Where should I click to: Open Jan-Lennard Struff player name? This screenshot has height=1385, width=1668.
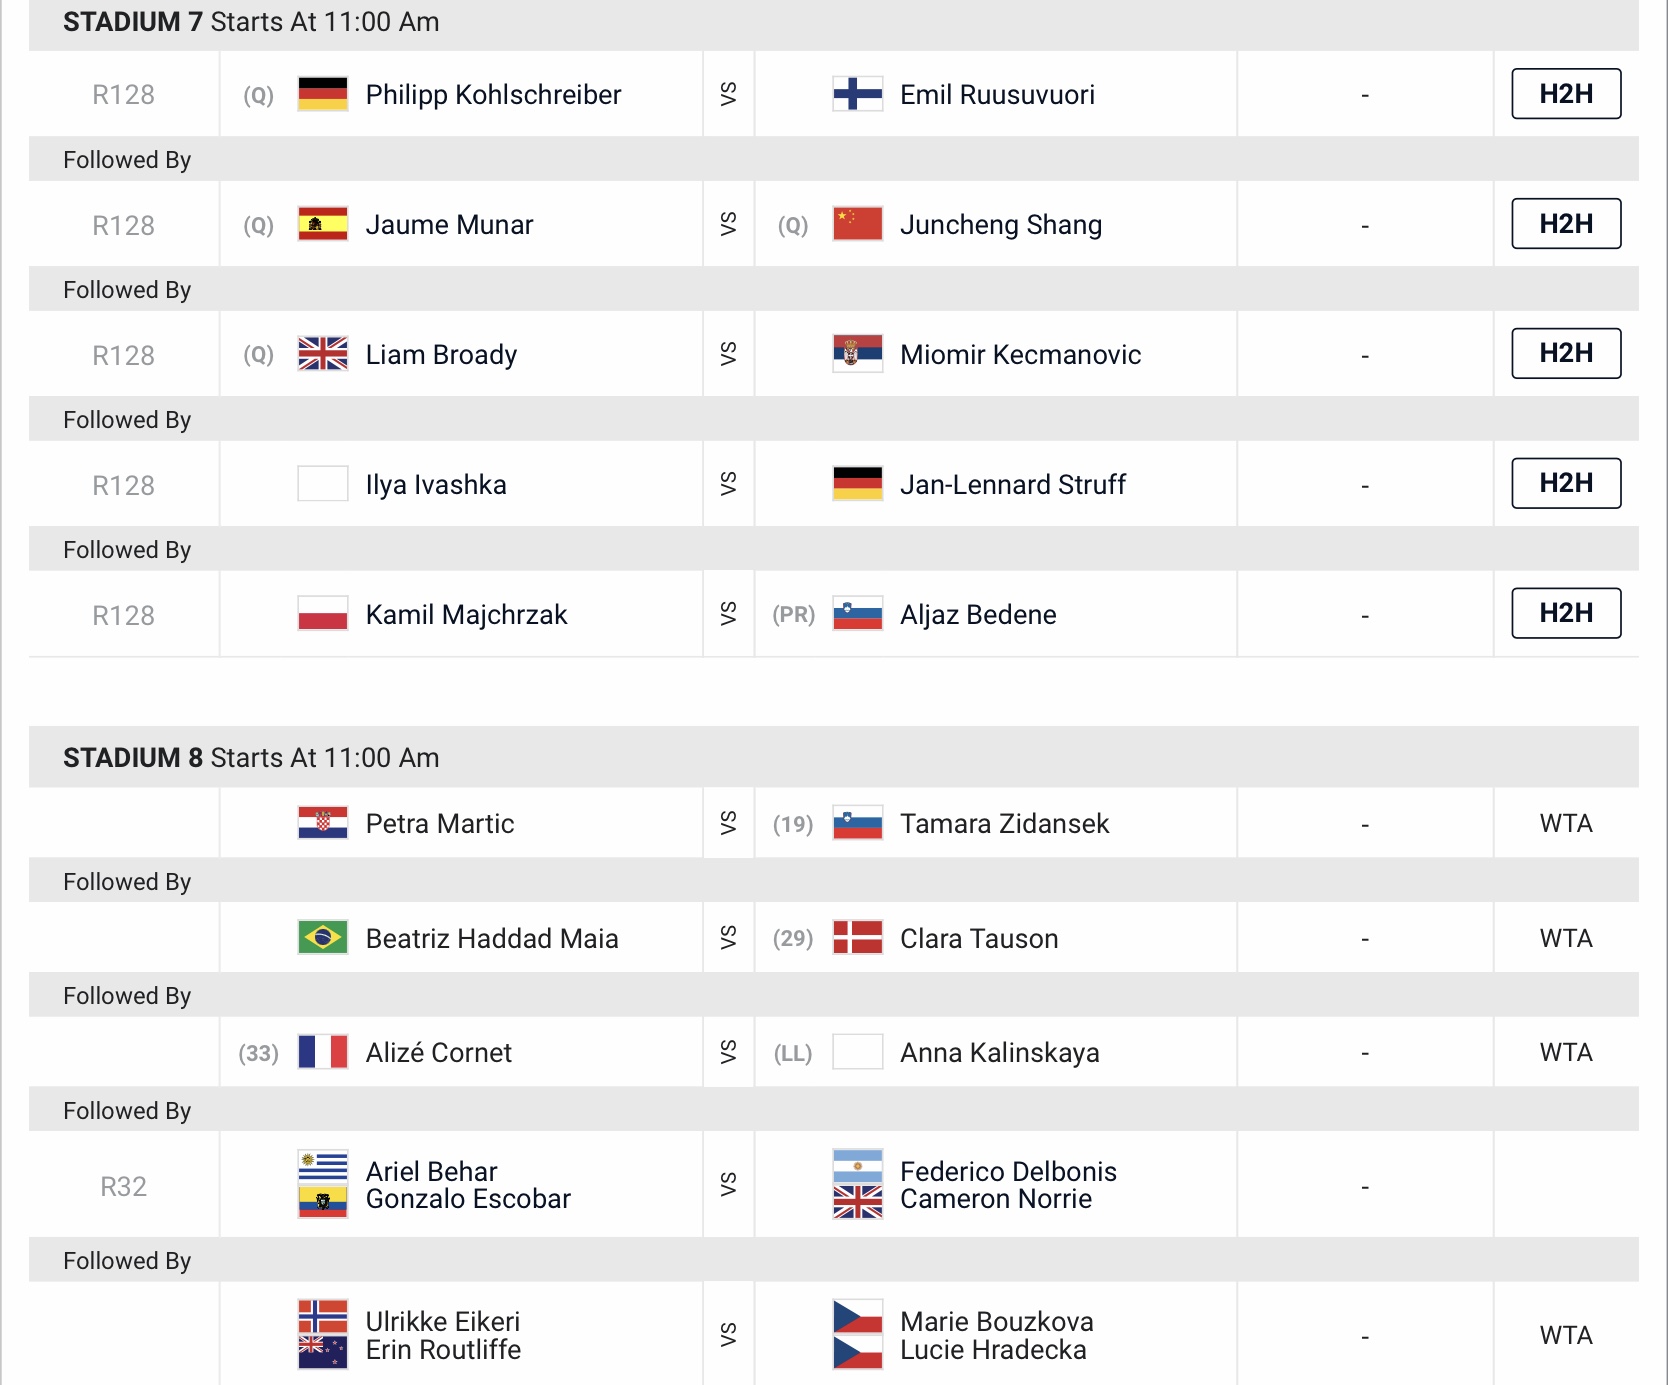tap(1013, 485)
